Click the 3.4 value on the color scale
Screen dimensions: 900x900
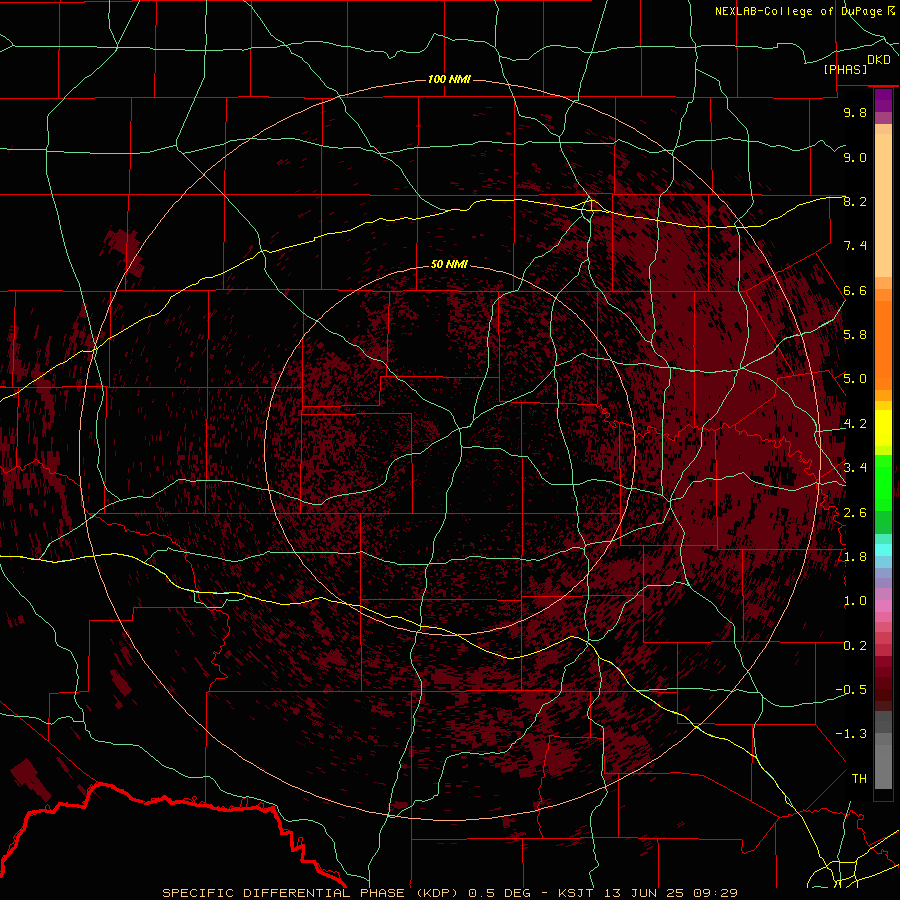pyautogui.click(x=855, y=468)
